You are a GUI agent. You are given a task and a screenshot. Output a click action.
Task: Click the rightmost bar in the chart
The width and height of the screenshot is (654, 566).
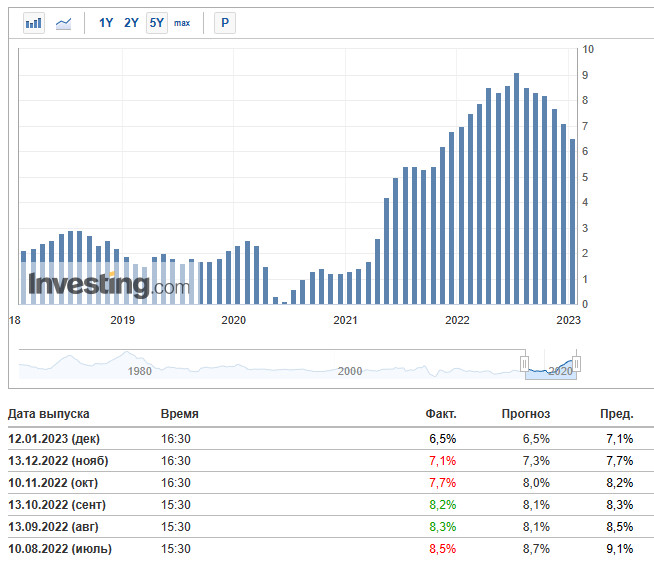572,222
